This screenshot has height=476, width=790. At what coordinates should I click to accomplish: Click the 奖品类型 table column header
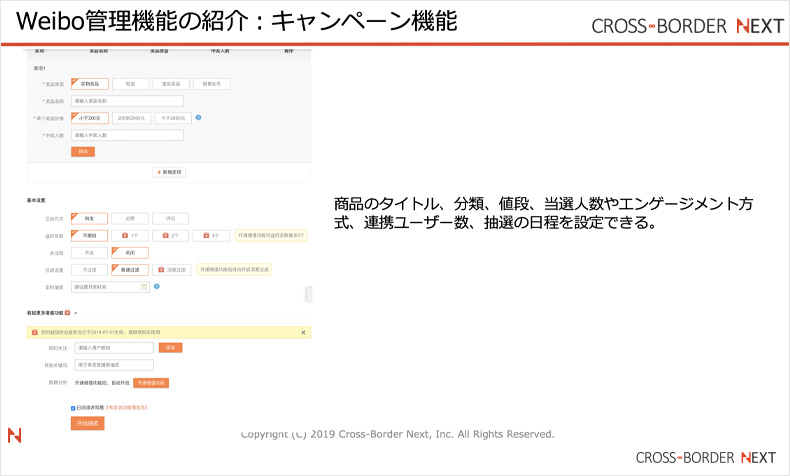point(159,51)
